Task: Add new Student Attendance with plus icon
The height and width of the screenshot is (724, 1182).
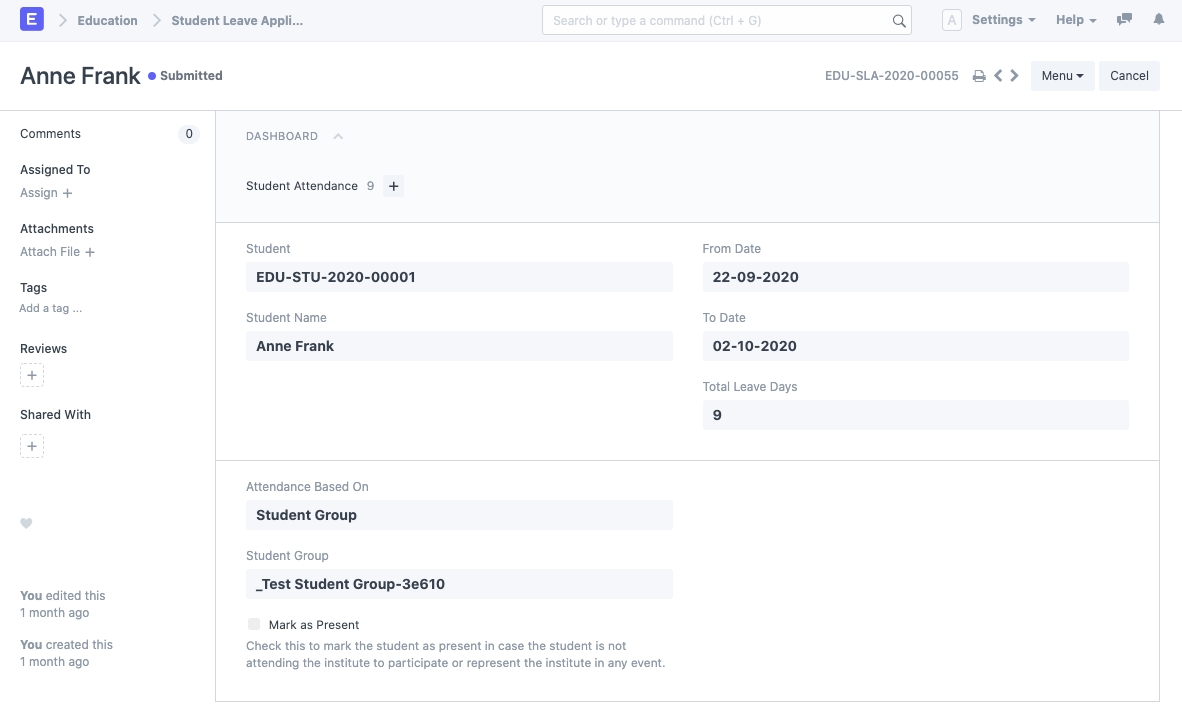Action: pos(393,186)
